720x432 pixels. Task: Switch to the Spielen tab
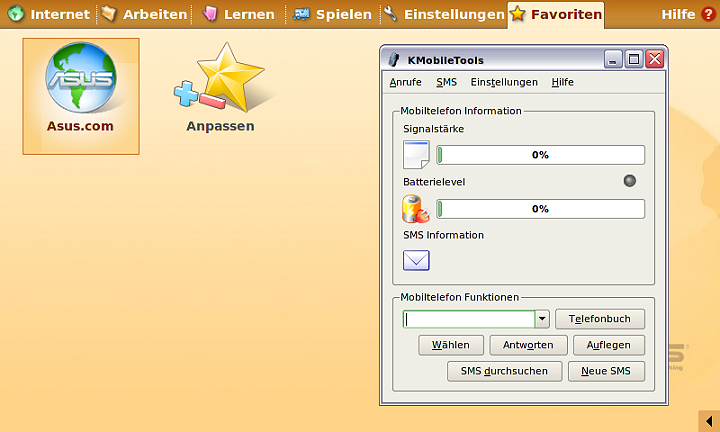coord(332,14)
